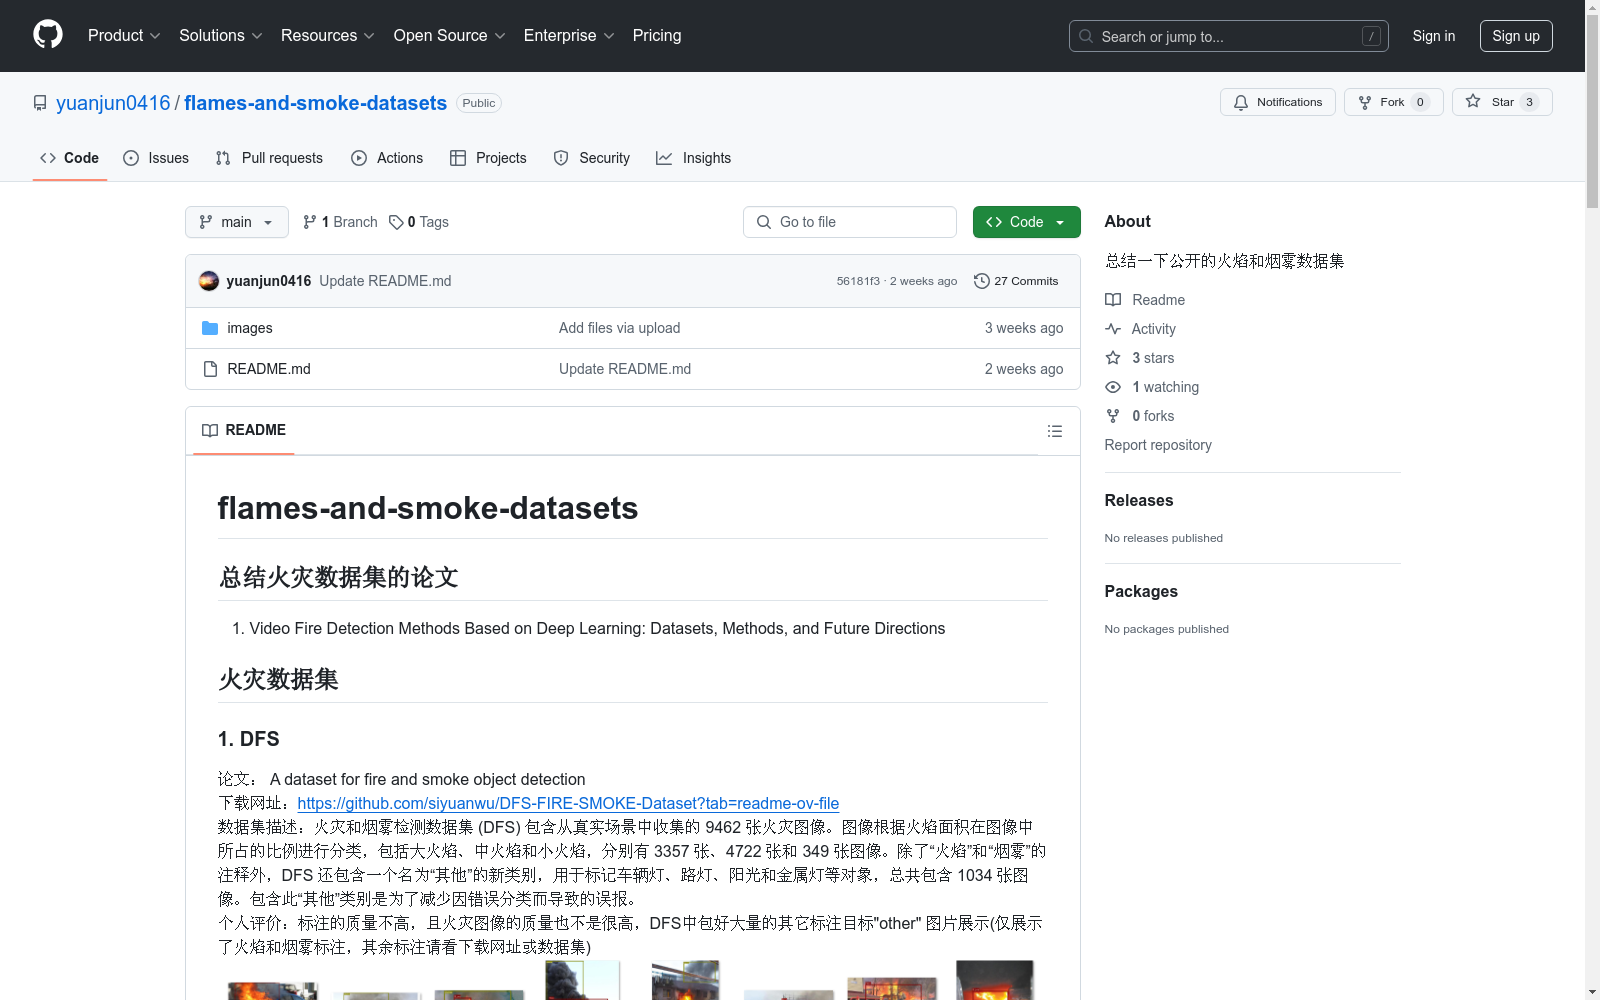View the 27 Commits history
This screenshot has height=1000, width=1600.
pyautogui.click(x=1016, y=281)
